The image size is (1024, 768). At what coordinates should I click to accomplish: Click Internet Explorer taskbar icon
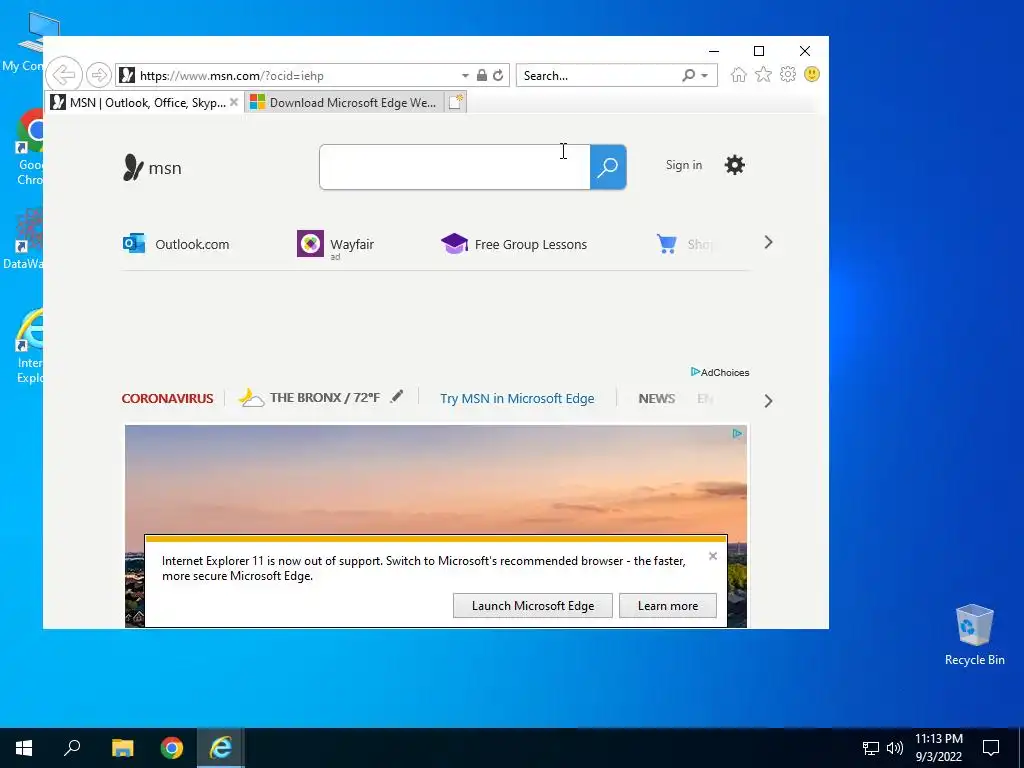point(221,748)
